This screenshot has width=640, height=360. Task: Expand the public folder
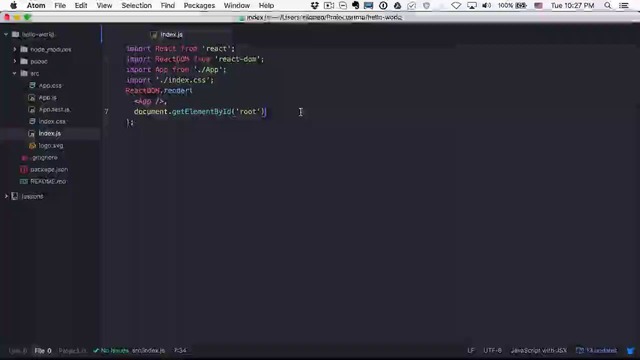tap(15, 61)
